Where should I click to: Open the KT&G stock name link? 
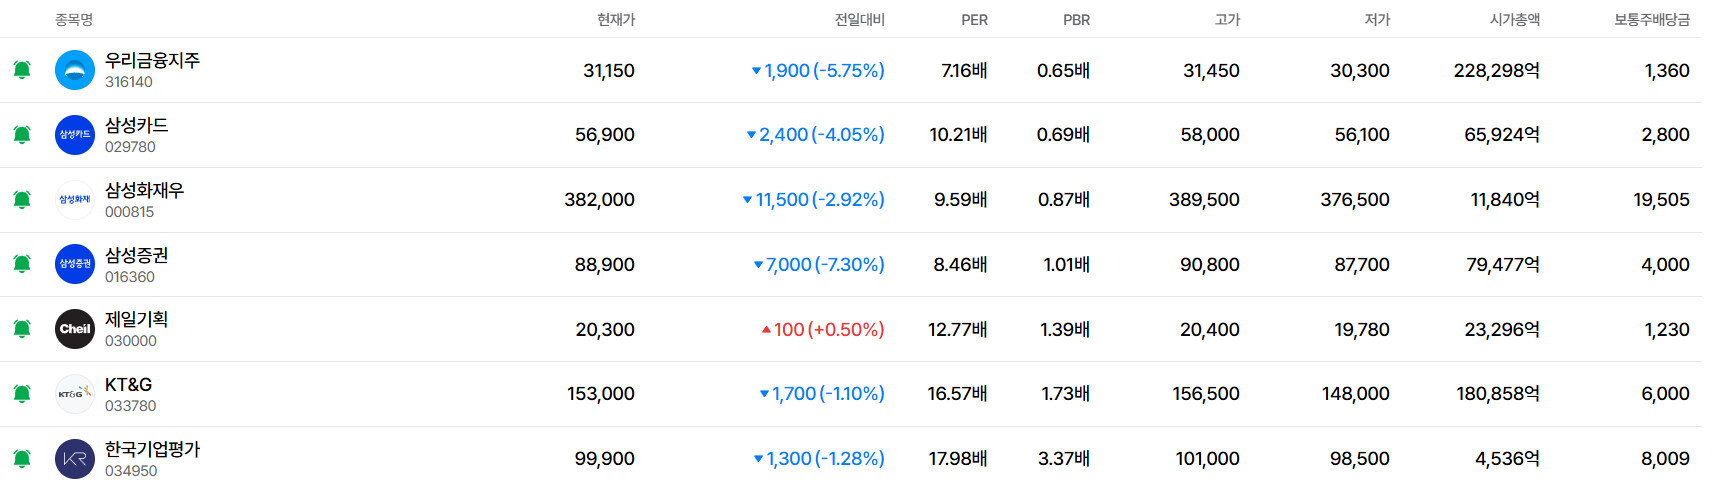coord(129,384)
